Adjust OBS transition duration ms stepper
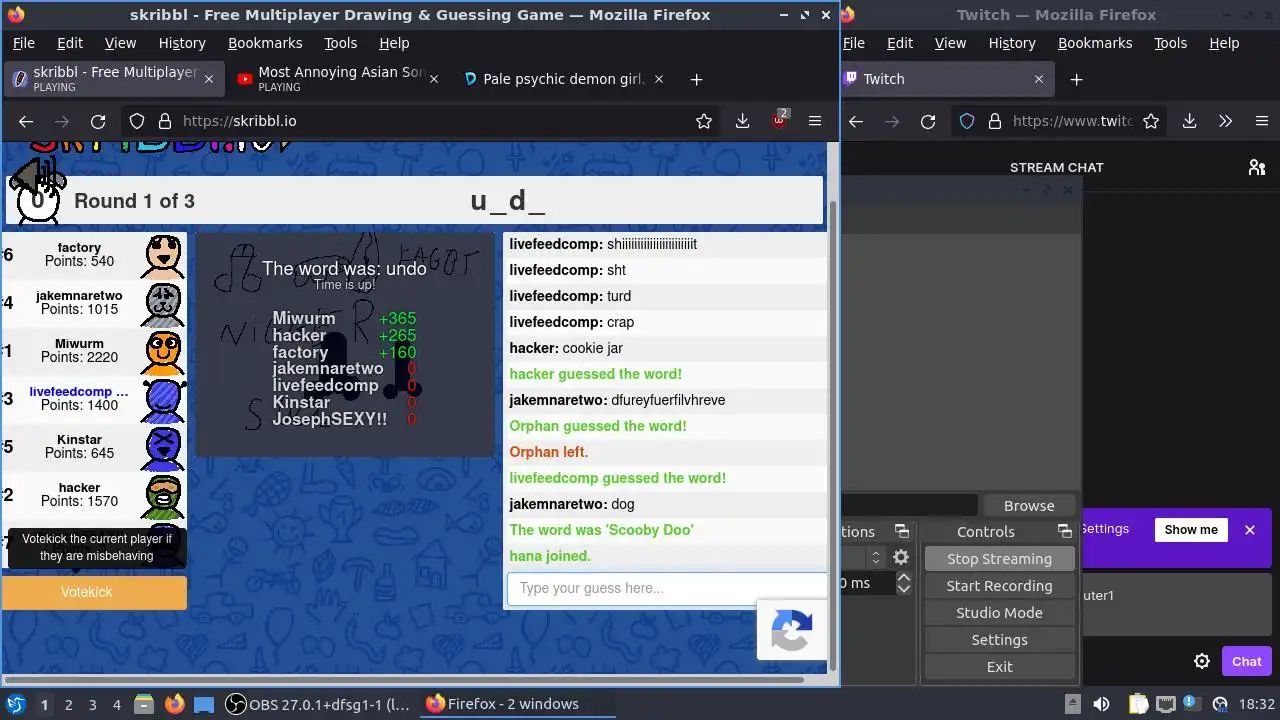This screenshot has width=1280, height=720. click(904, 583)
